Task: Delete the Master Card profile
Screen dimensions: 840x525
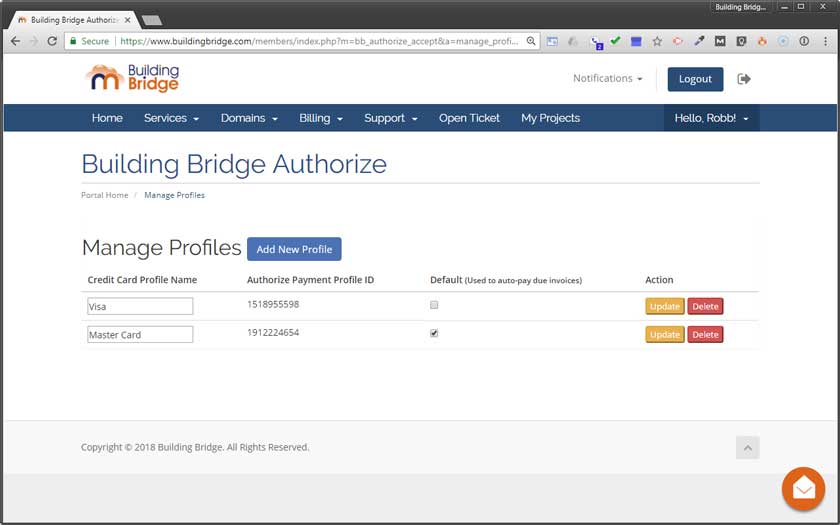Action: [x=706, y=334]
